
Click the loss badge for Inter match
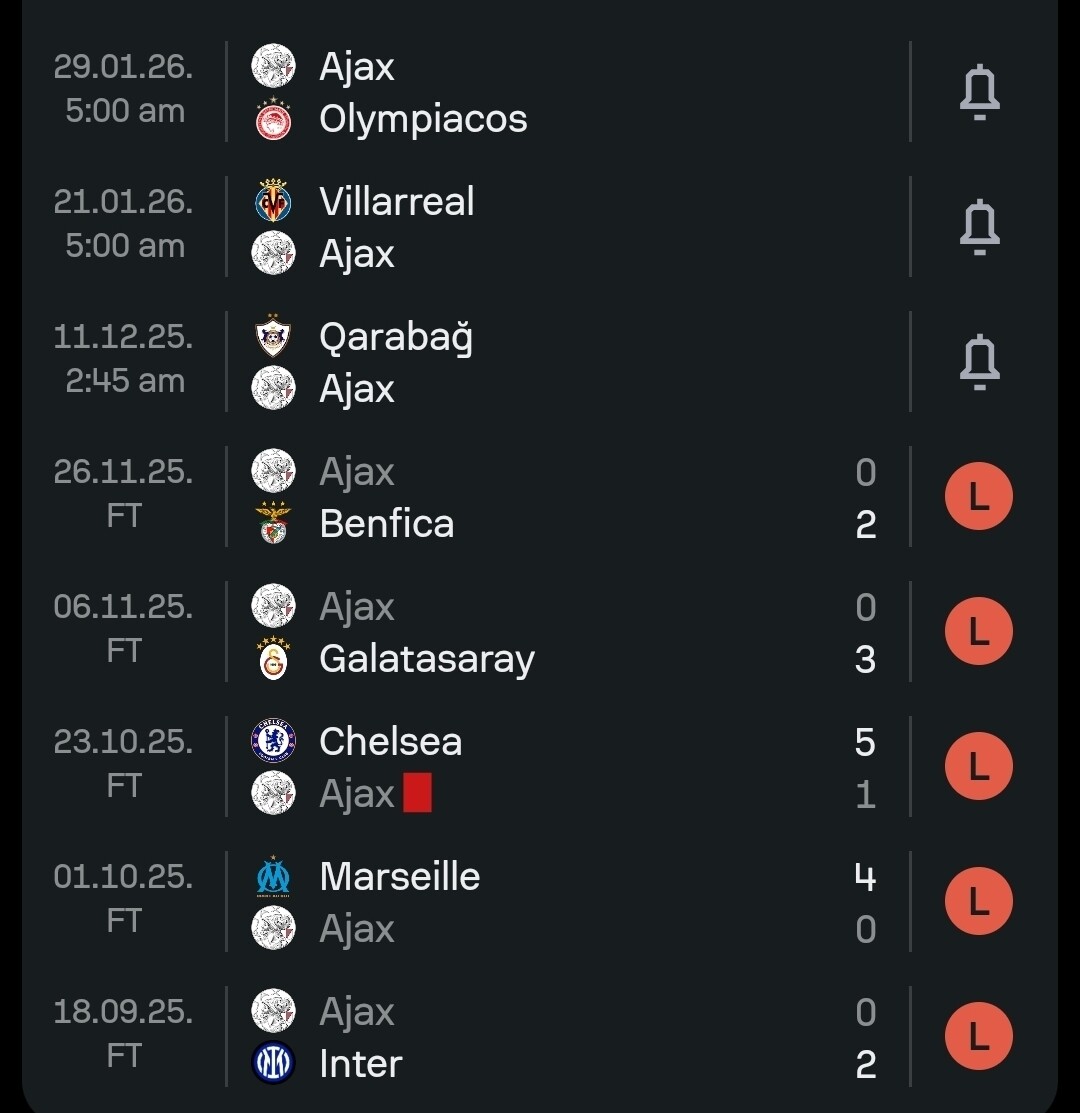click(x=979, y=1037)
